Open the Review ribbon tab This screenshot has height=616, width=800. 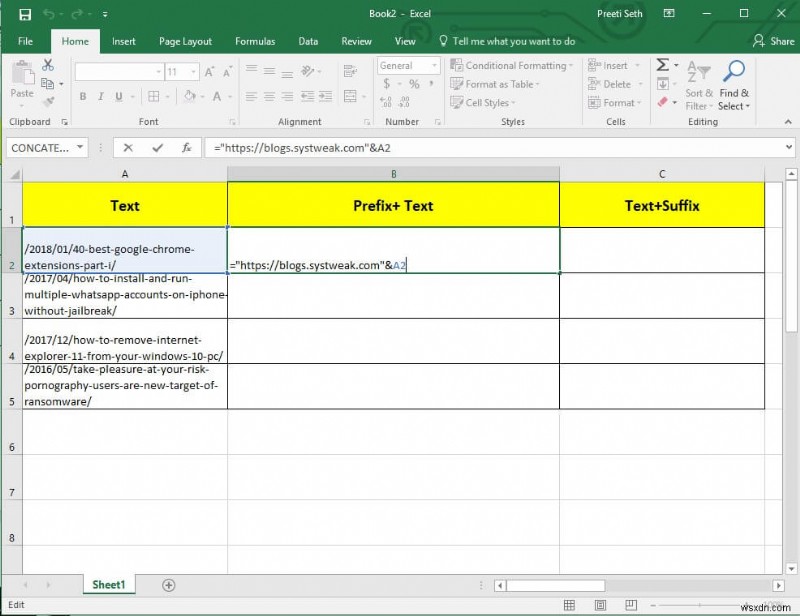tap(356, 41)
